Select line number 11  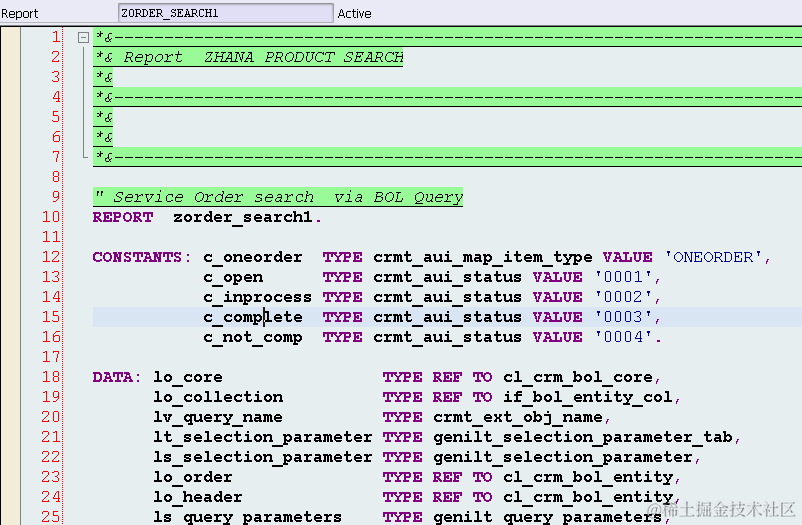click(51, 237)
